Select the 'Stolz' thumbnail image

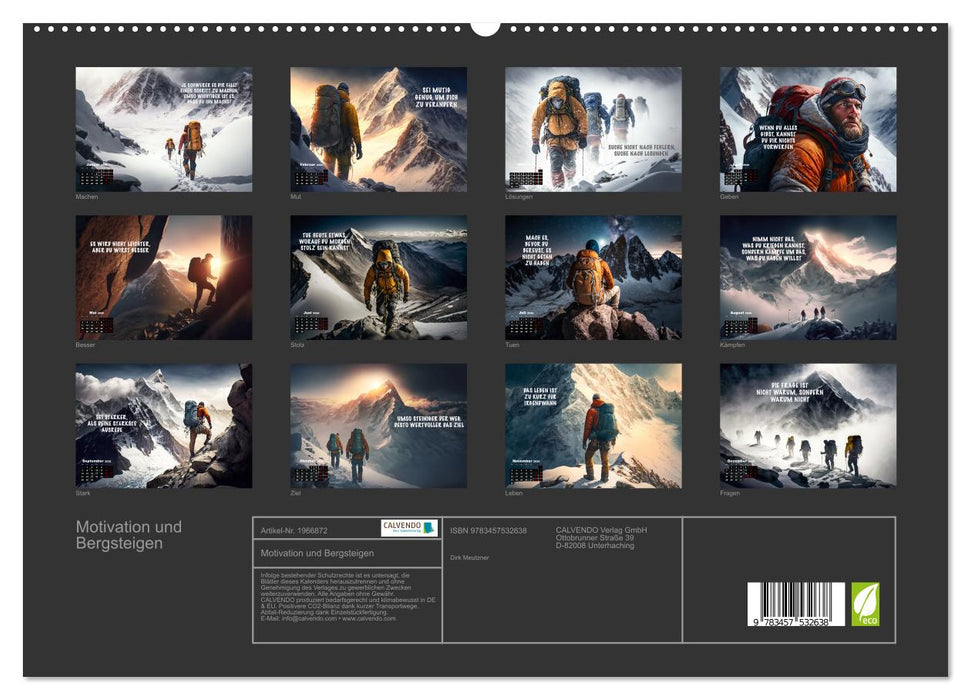pyautogui.click(x=378, y=277)
